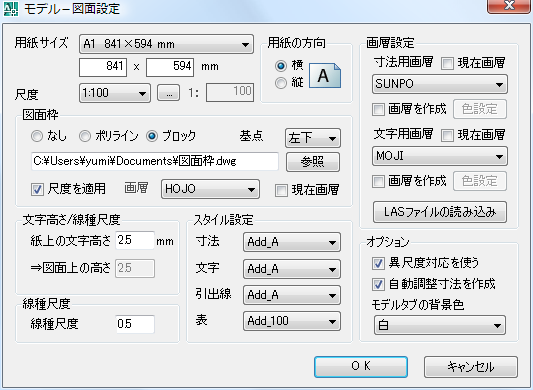Click the 紙上の文字高さ input field
The height and width of the screenshot is (390, 533).
[135, 240]
